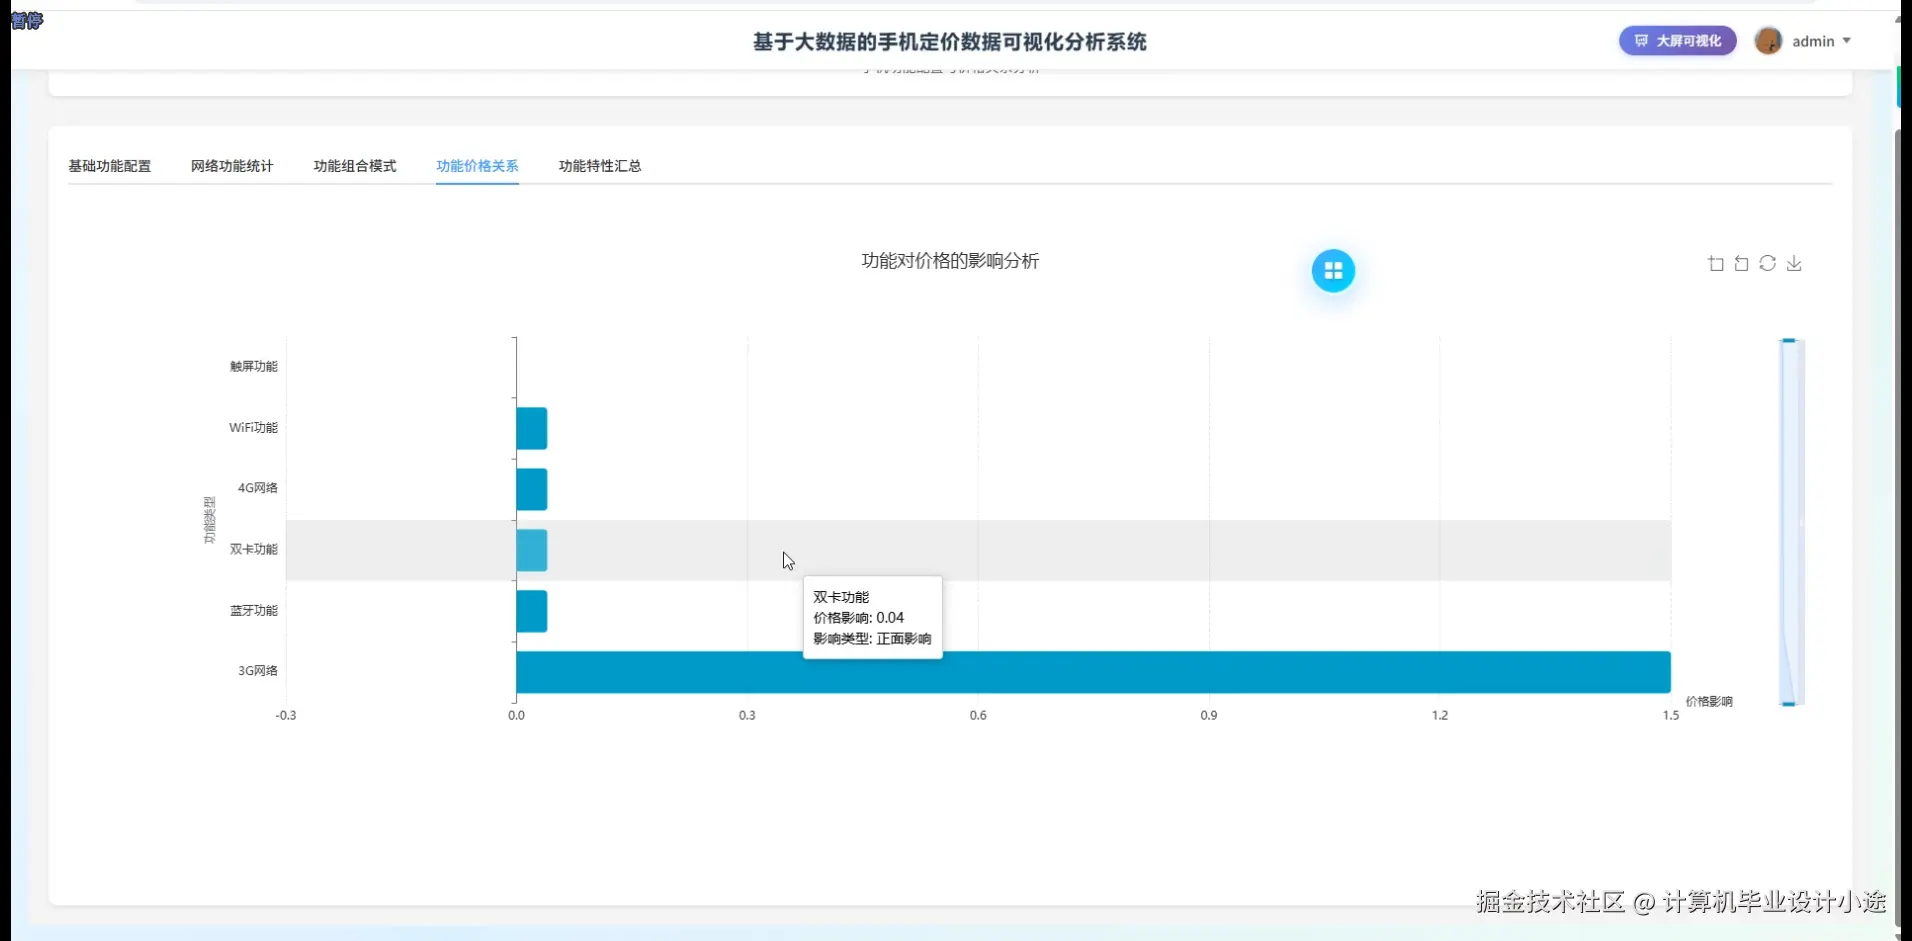
Task: Expand the admin account dropdown arrow
Action: click(x=1846, y=41)
